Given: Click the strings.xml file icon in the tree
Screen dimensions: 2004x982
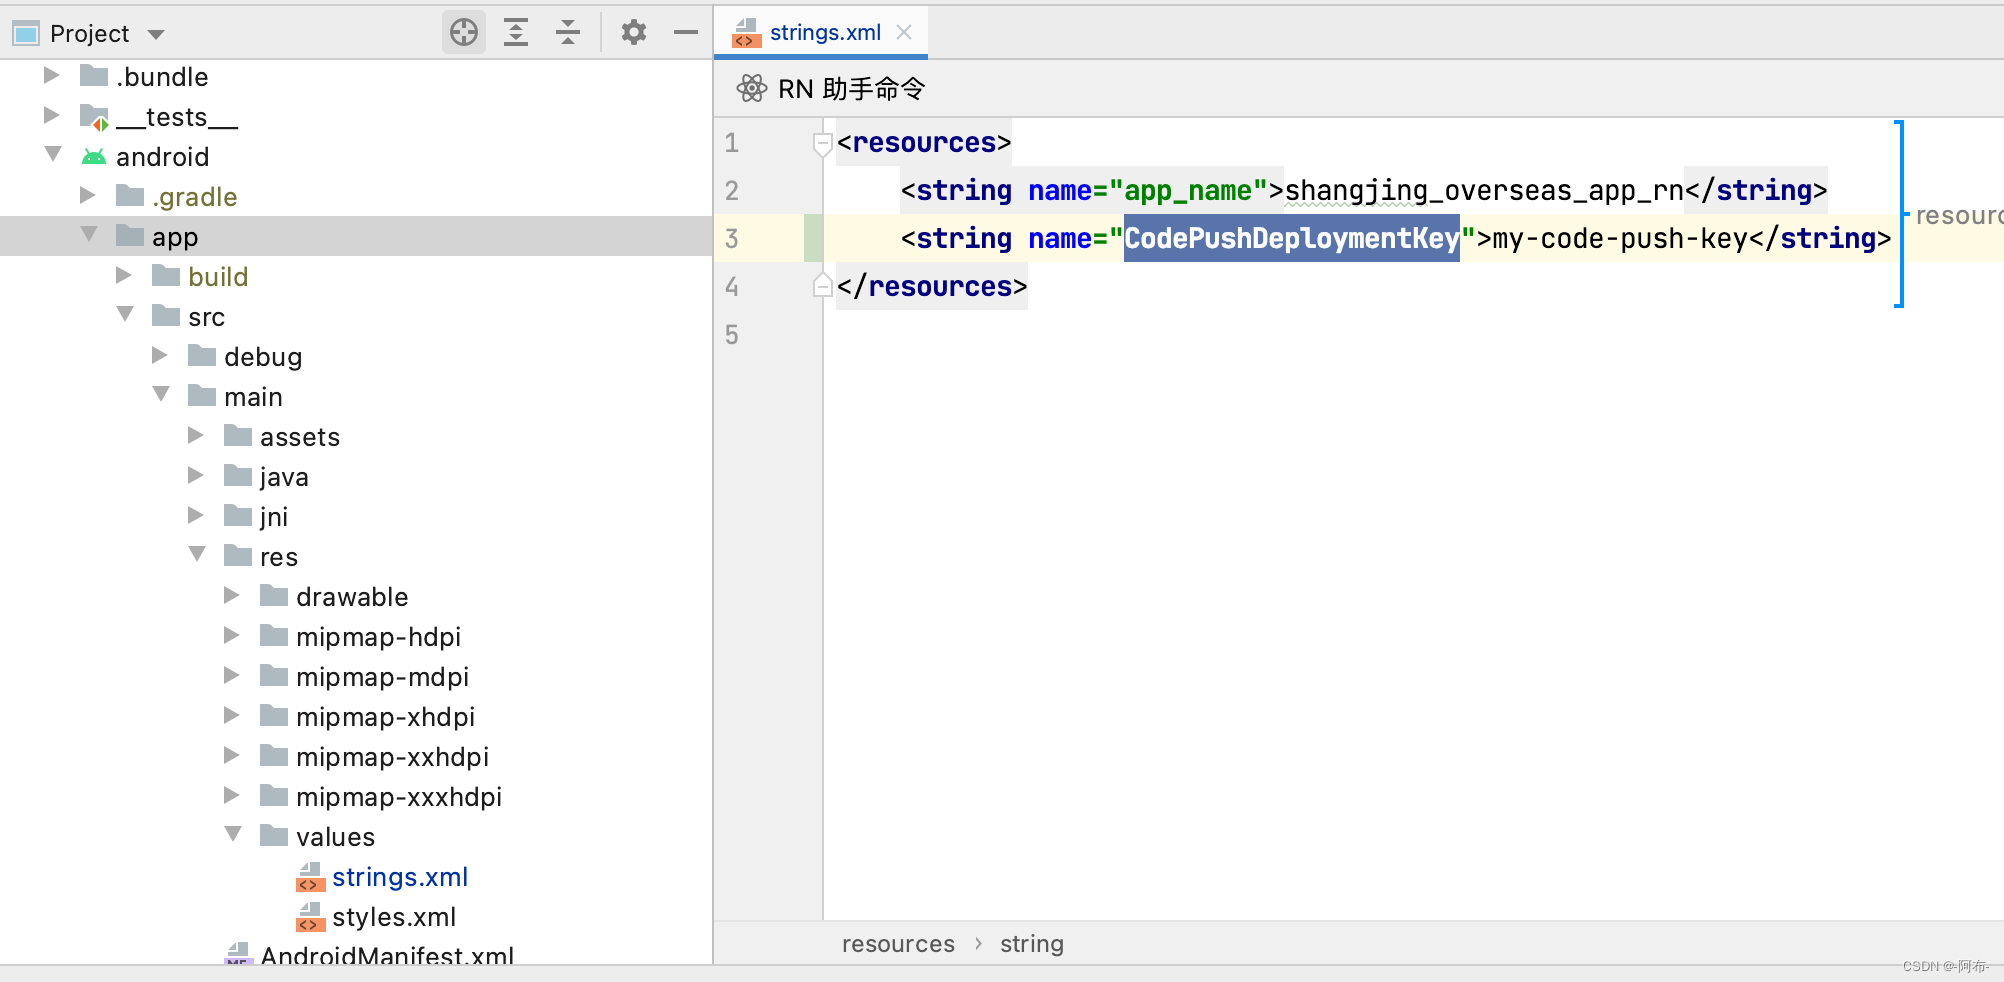Looking at the screenshot, I should click(x=310, y=877).
